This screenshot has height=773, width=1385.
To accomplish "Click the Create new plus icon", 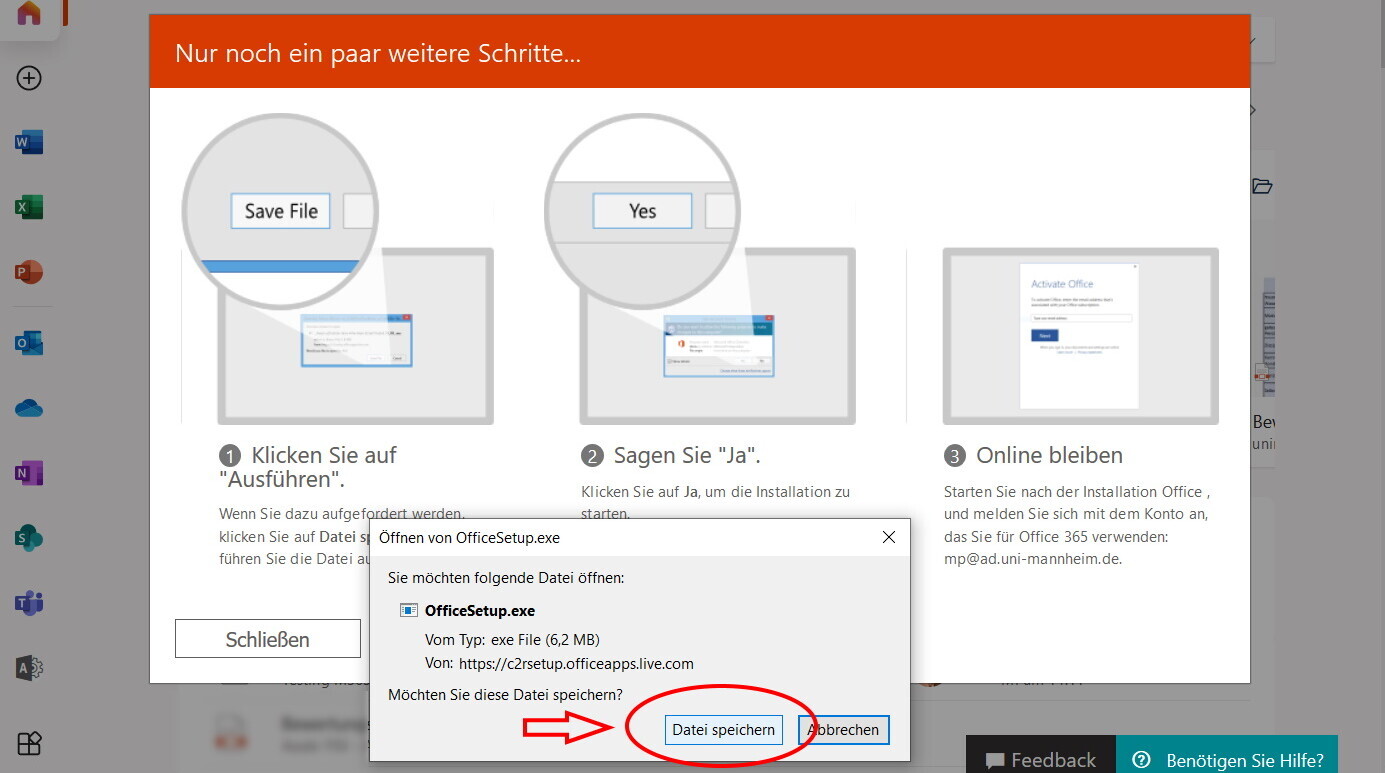I will (29, 78).
